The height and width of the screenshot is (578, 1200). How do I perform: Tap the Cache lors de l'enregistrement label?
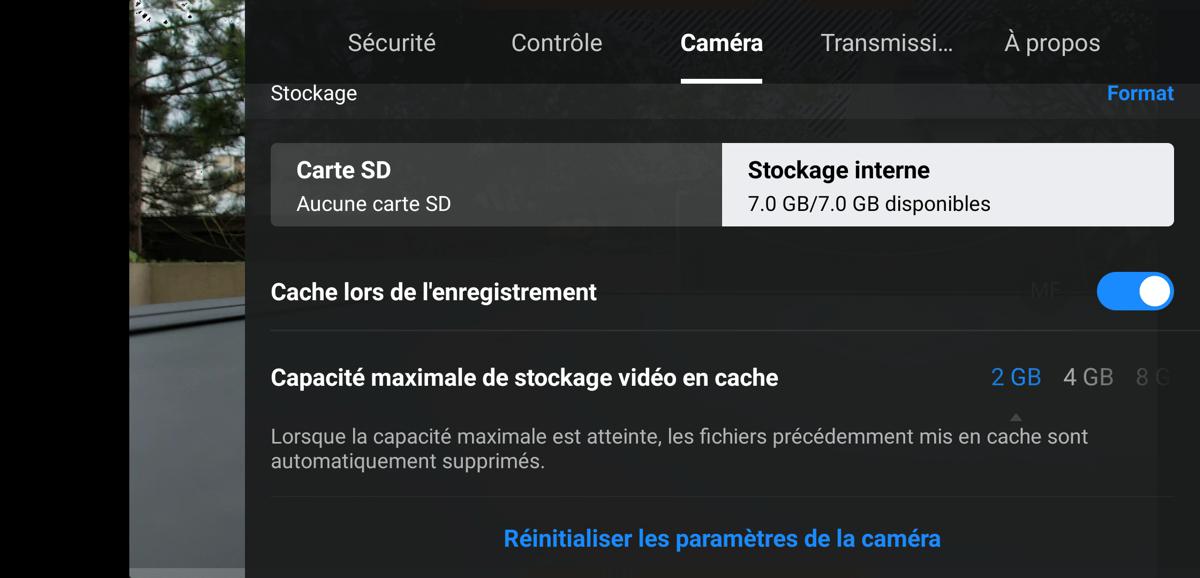click(x=434, y=292)
